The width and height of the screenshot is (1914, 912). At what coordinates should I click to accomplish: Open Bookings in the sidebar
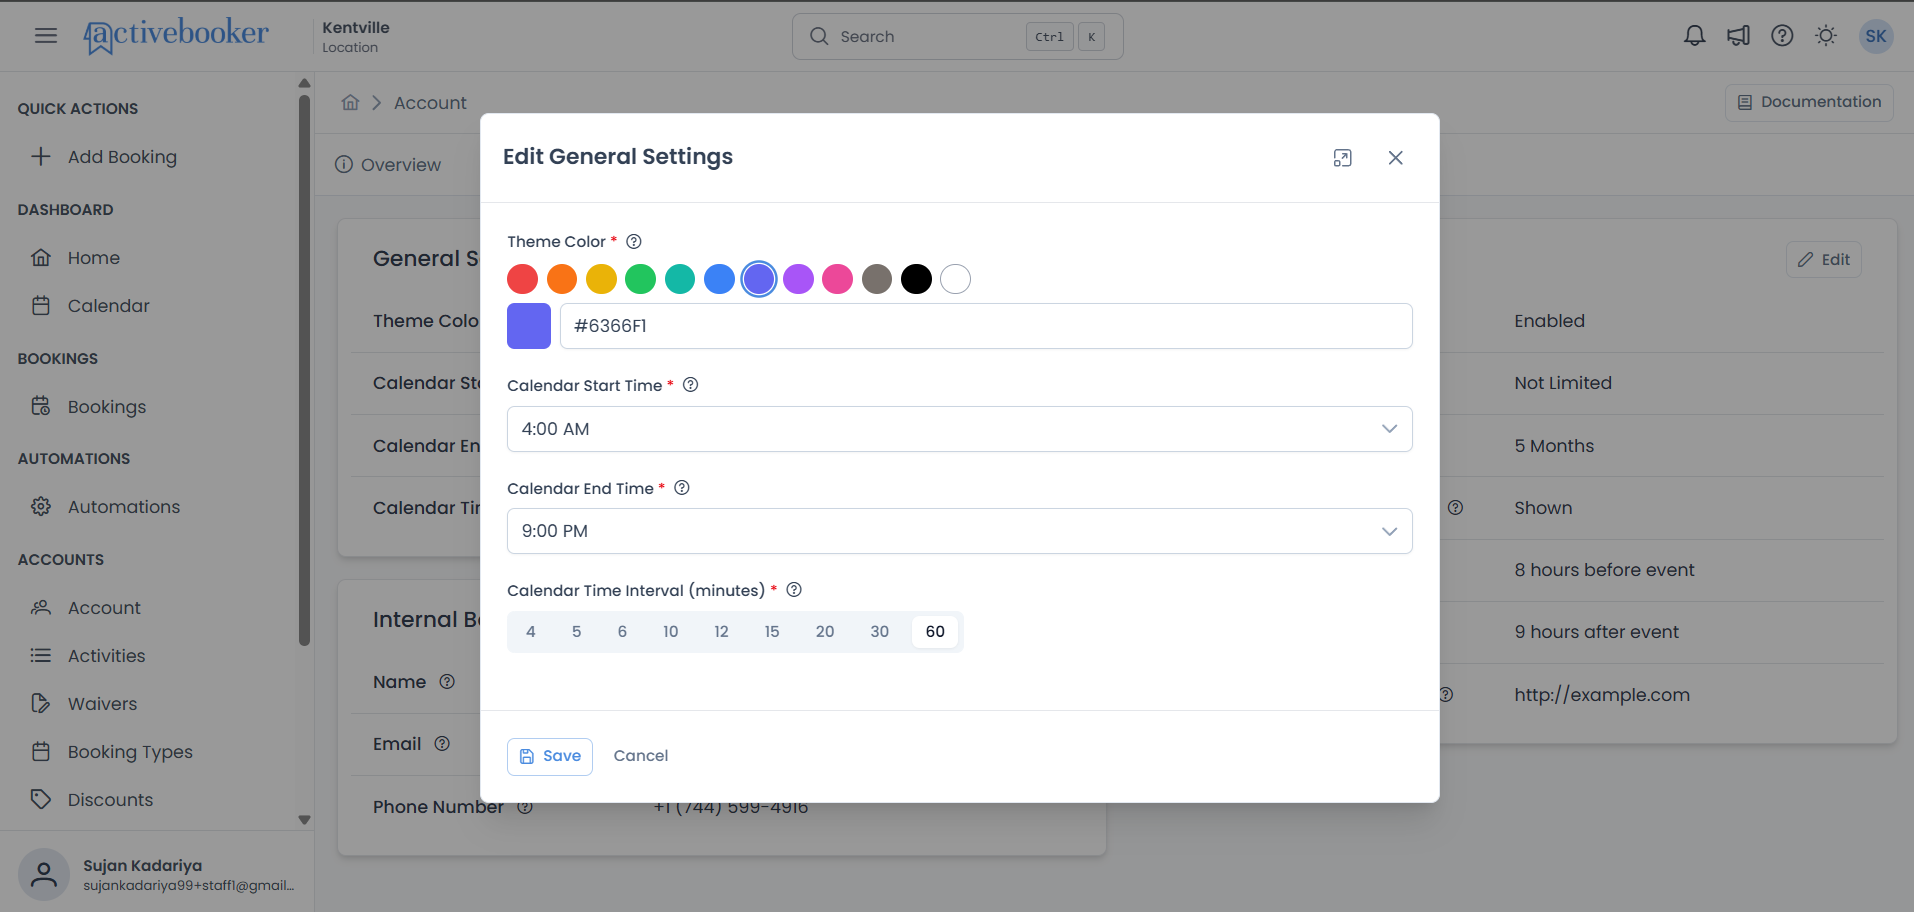point(107,407)
